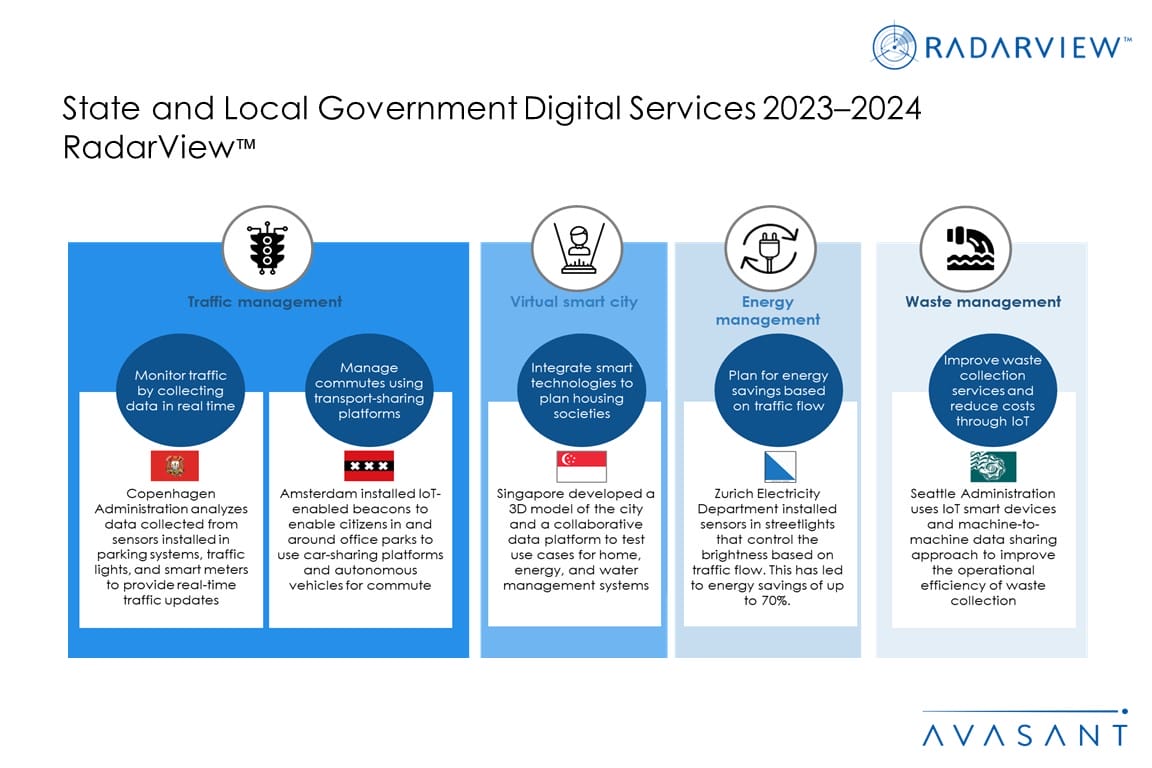Click the Copenhagen flag icon
The image size is (1152, 768).
175,466
